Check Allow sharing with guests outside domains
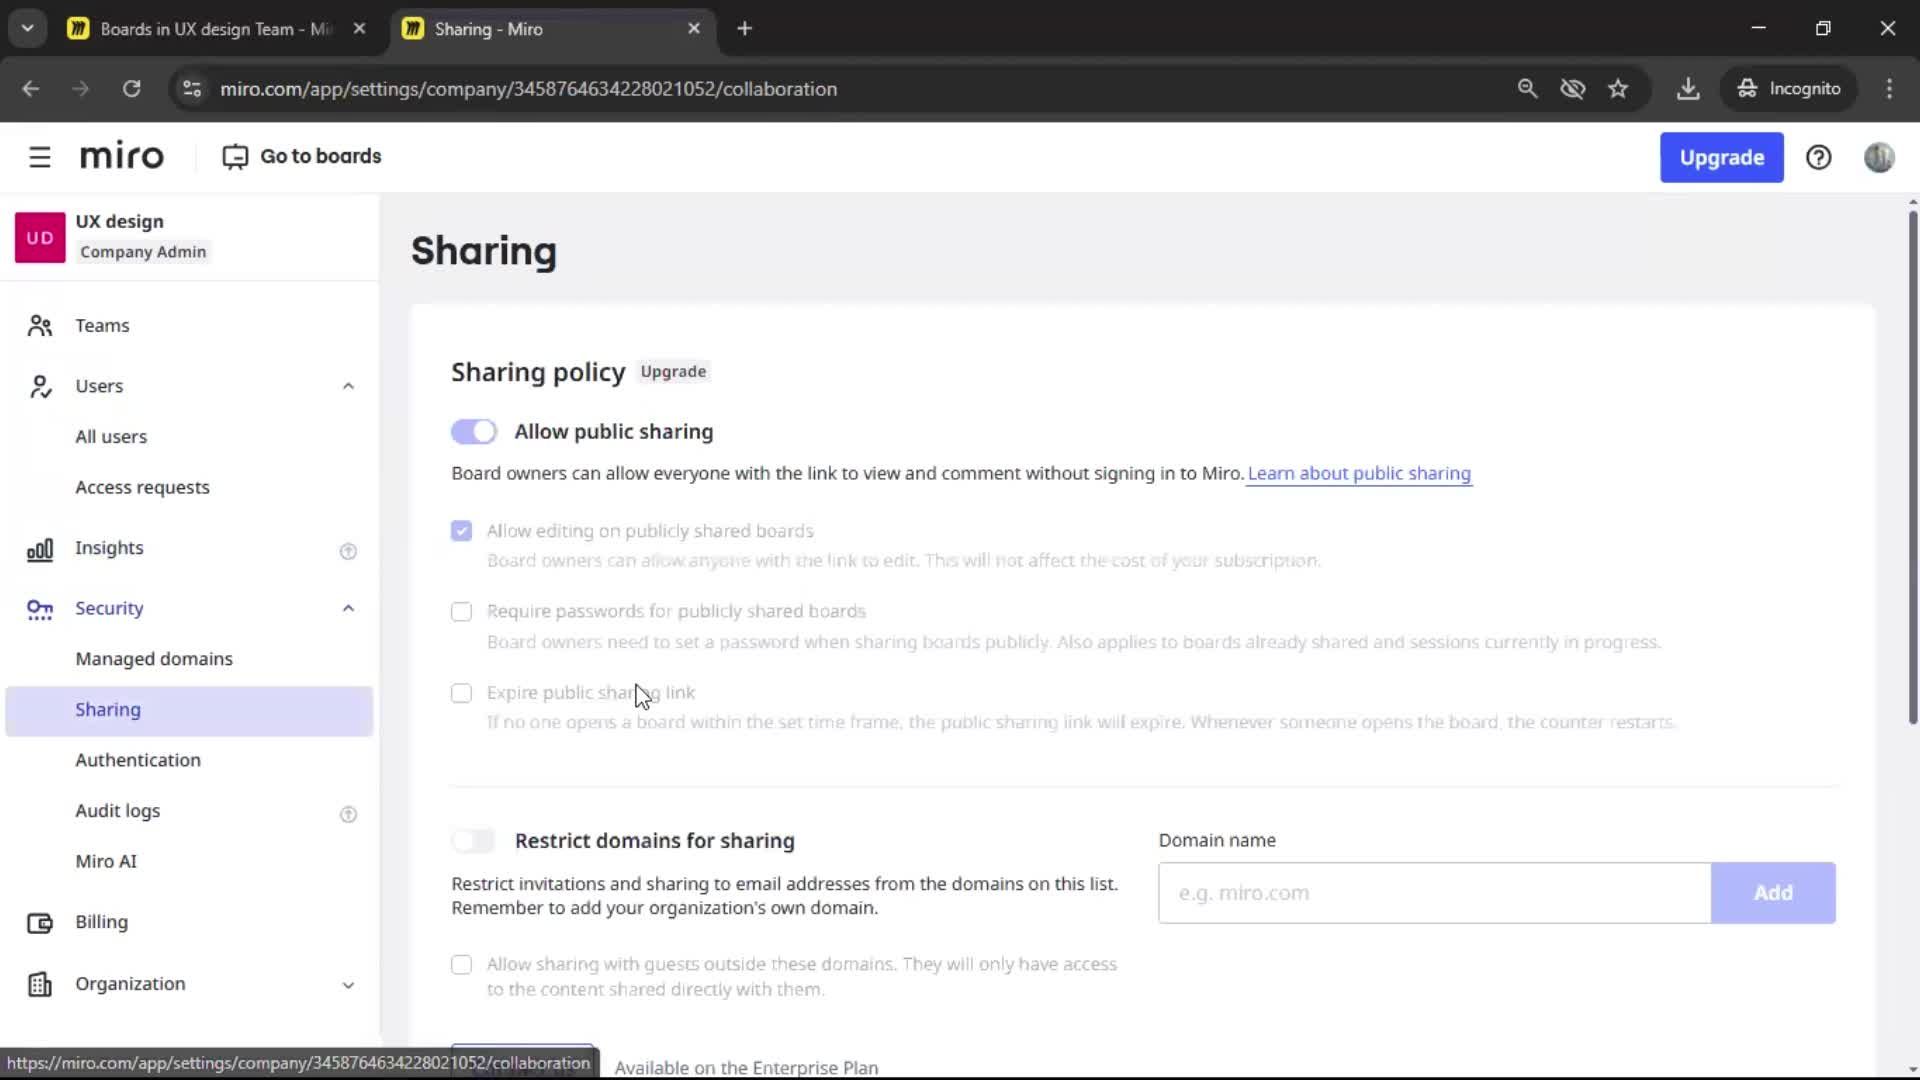This screenshot has width=1920, height=1080. [461, 965]
